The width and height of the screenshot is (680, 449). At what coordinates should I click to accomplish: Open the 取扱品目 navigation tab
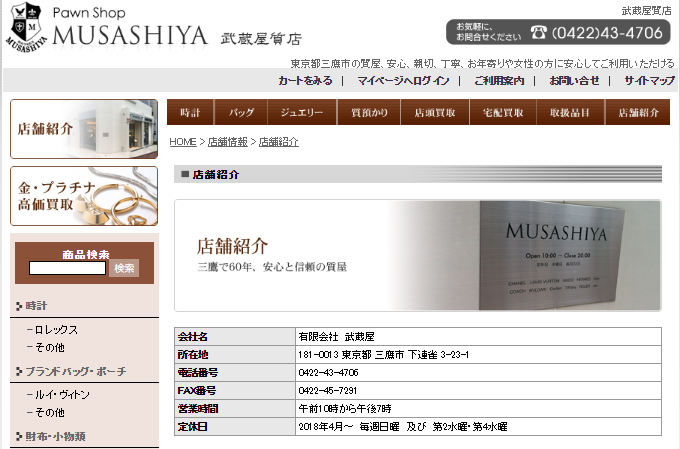click(570, 112)
